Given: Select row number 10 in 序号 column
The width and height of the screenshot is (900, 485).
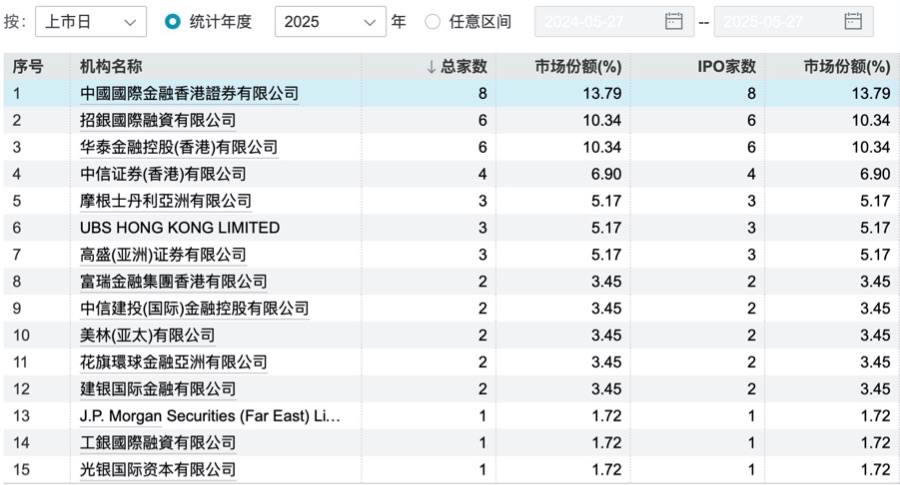Looking at the screenshot, I should coord(21,335).
